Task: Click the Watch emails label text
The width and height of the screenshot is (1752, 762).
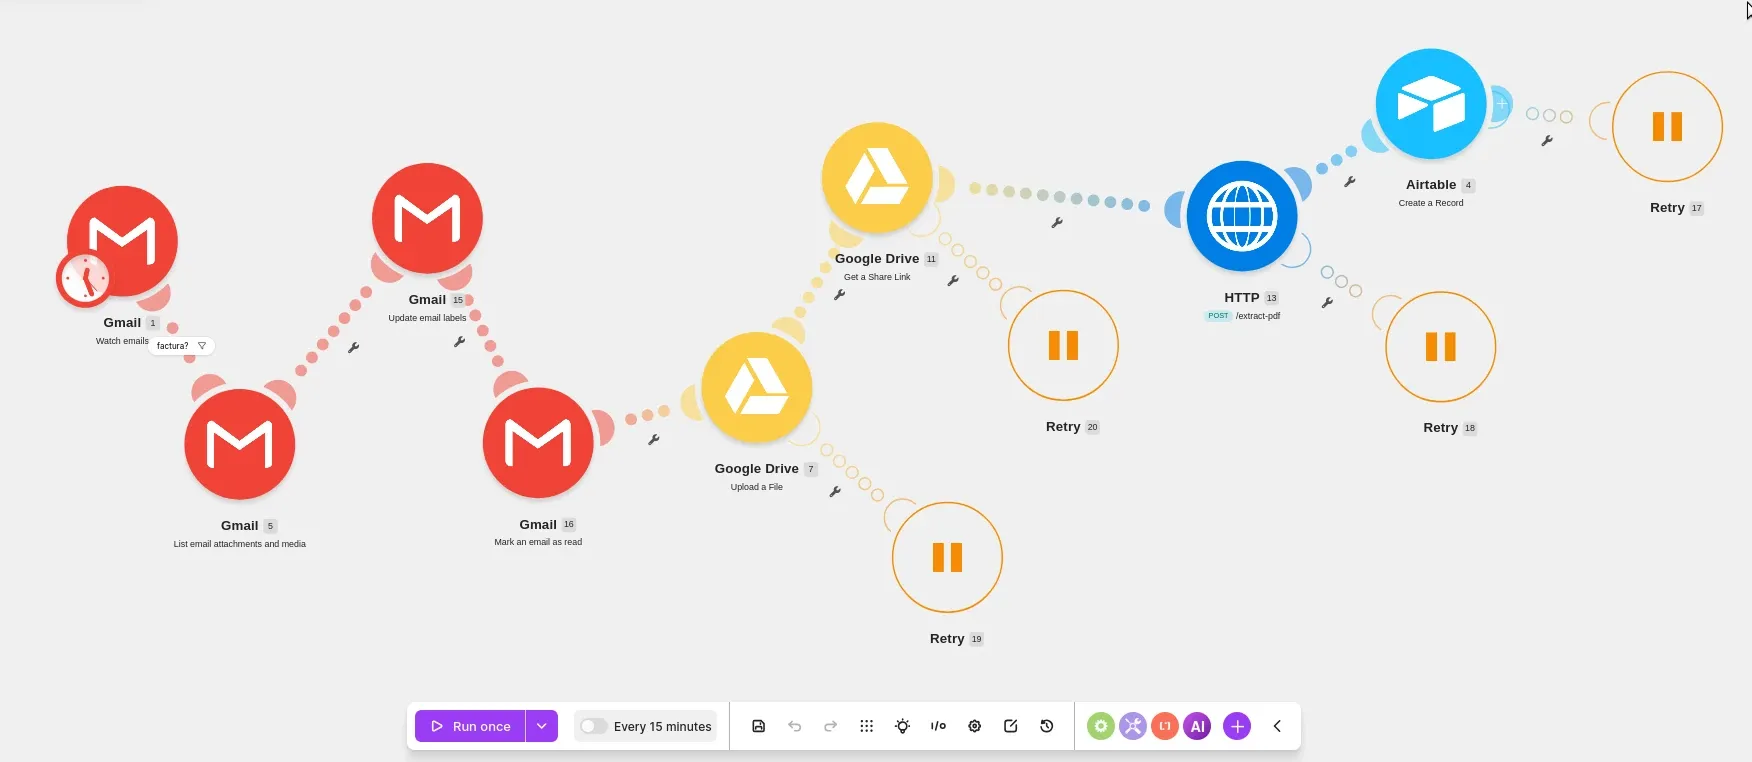Action: [122, 341]
